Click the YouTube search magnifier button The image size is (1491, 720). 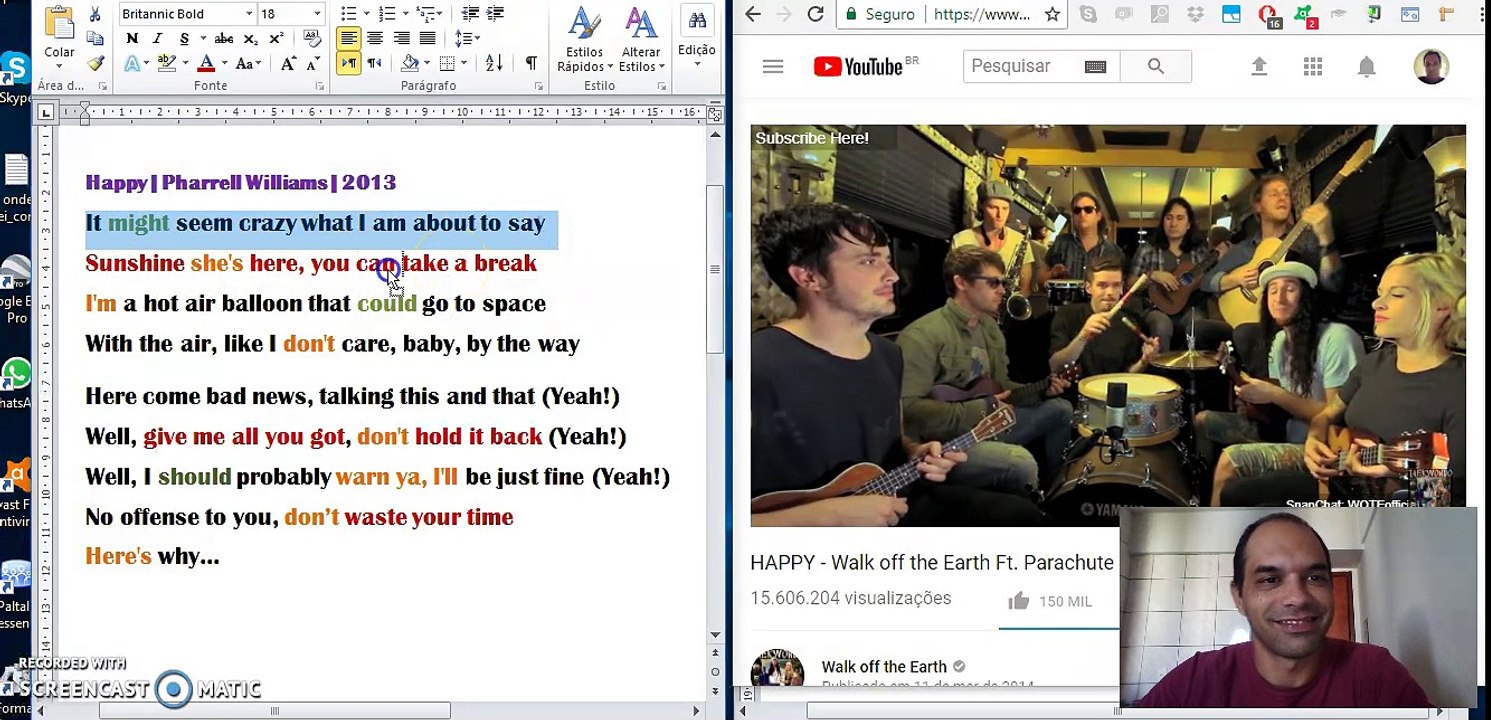tap(1156, 66)
